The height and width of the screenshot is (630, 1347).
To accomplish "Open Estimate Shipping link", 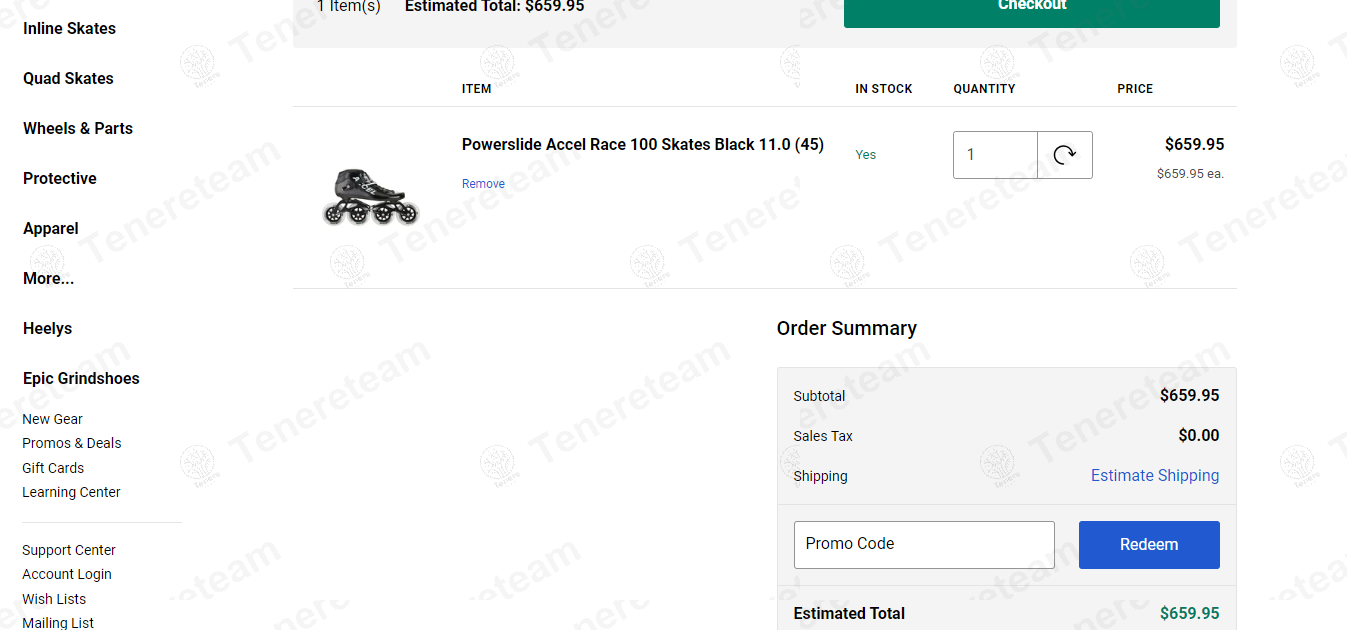I will (1154, 476).
